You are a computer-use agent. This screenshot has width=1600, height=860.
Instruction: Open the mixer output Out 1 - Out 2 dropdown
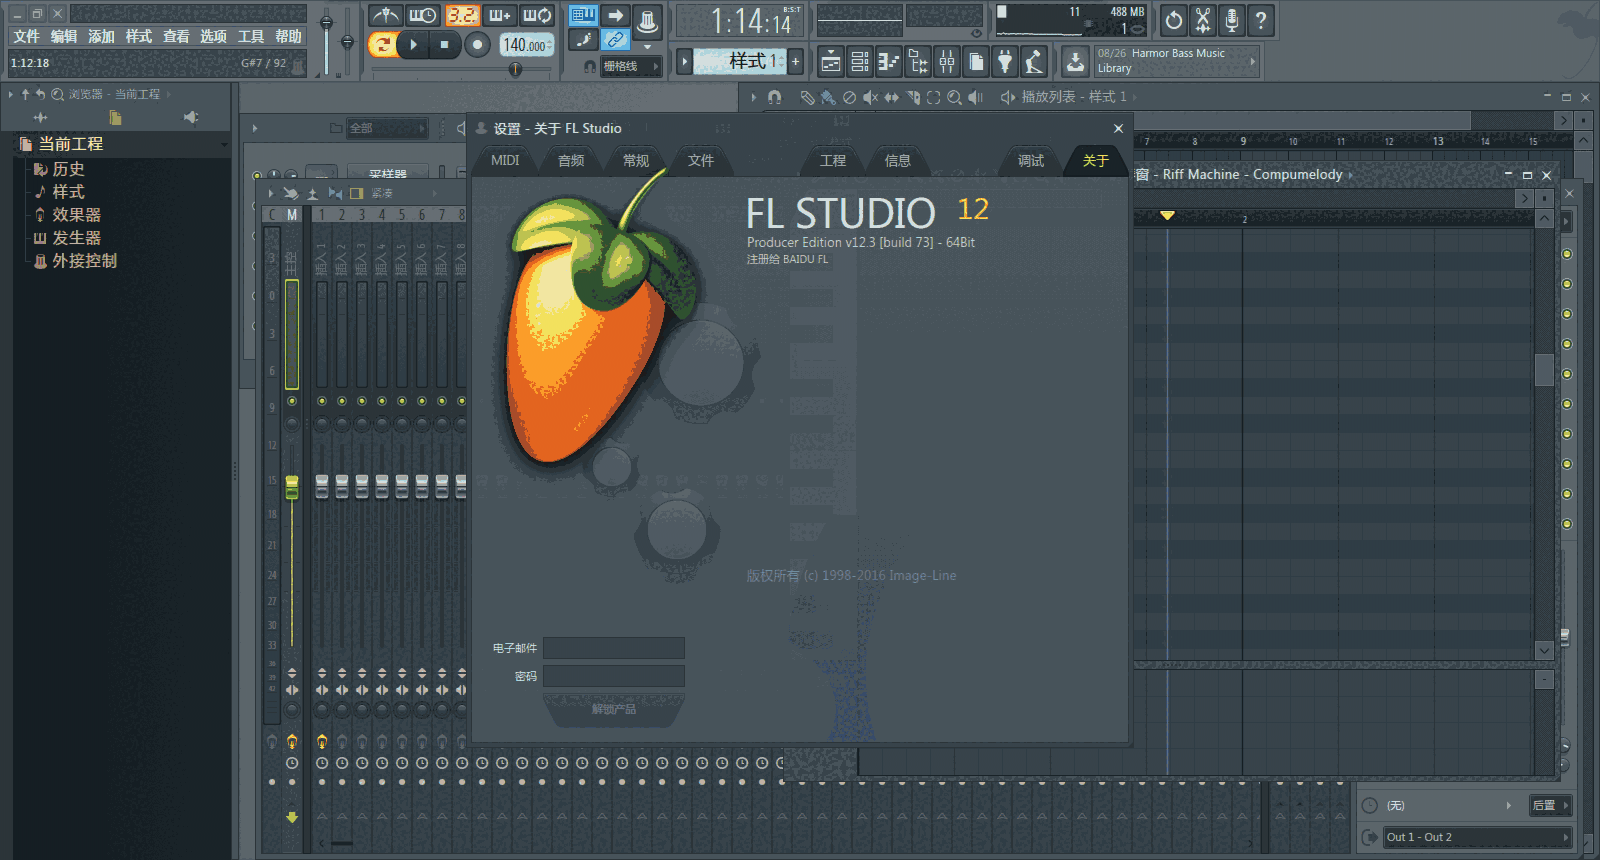(x=1477, y=837)
